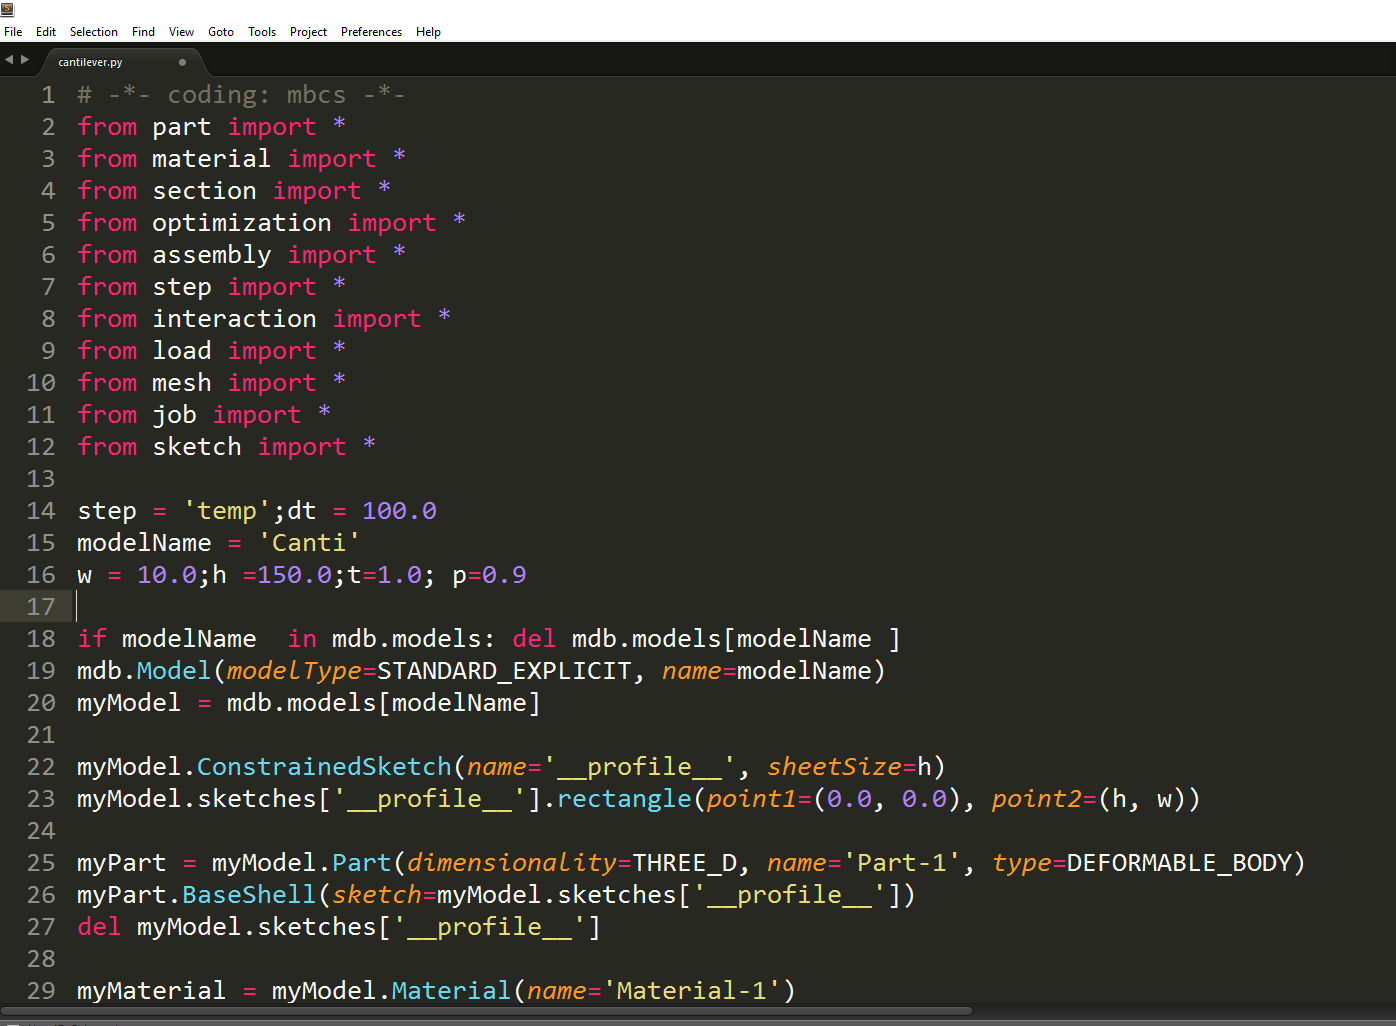This screenshot has height=1026, width=1396.
Task: Open the File menu
Action: (x=13, y=32)
